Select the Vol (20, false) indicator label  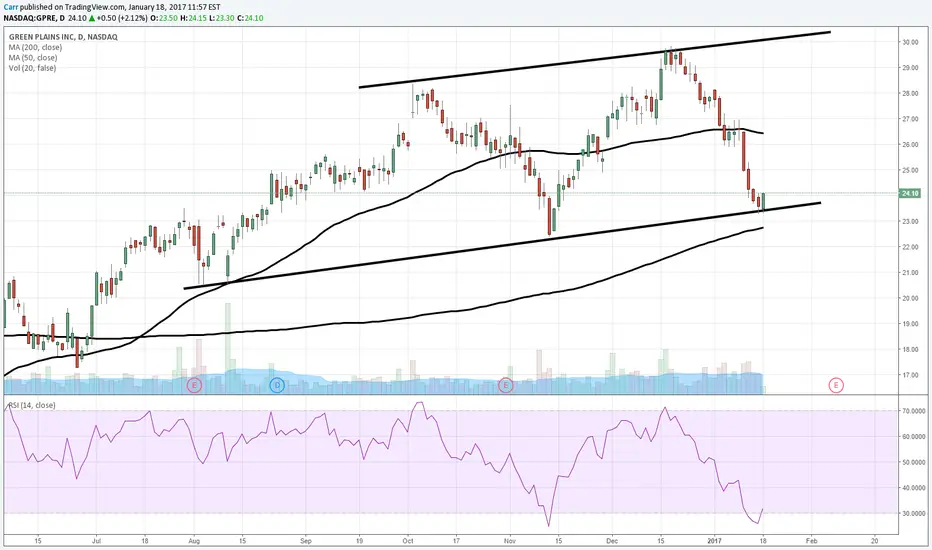[x=32, y=68]
